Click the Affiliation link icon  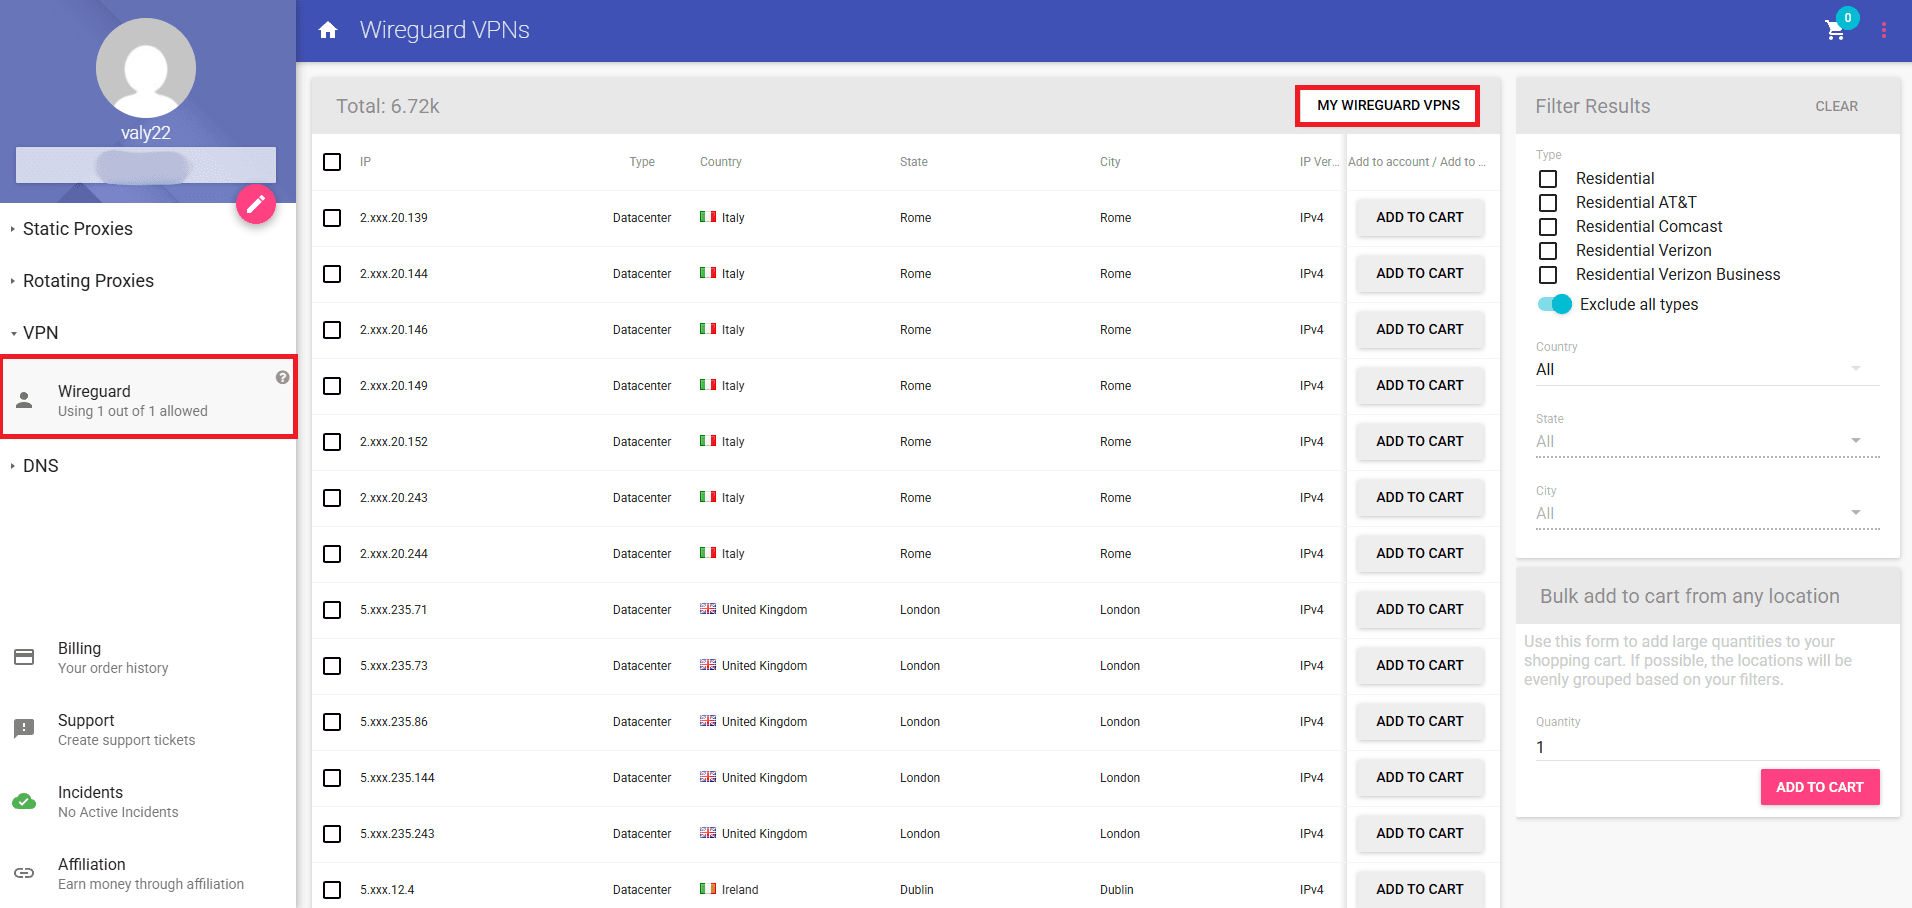coord(25,872)
